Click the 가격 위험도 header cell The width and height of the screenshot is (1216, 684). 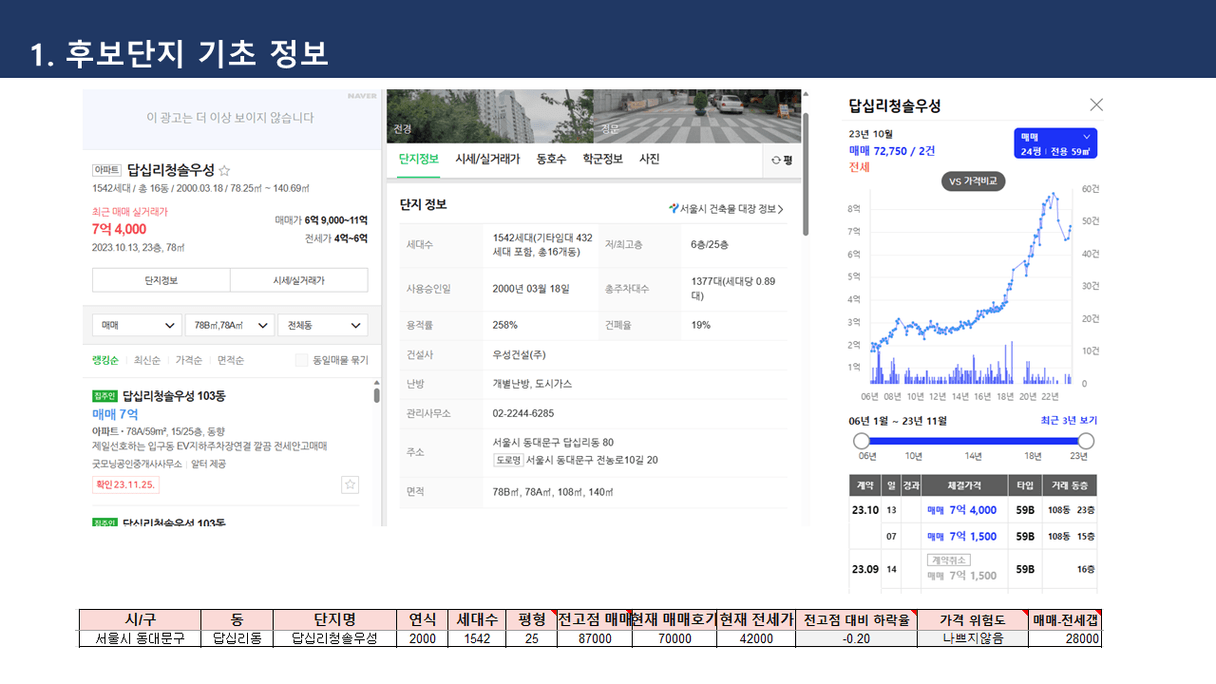(x=972, y=620)
